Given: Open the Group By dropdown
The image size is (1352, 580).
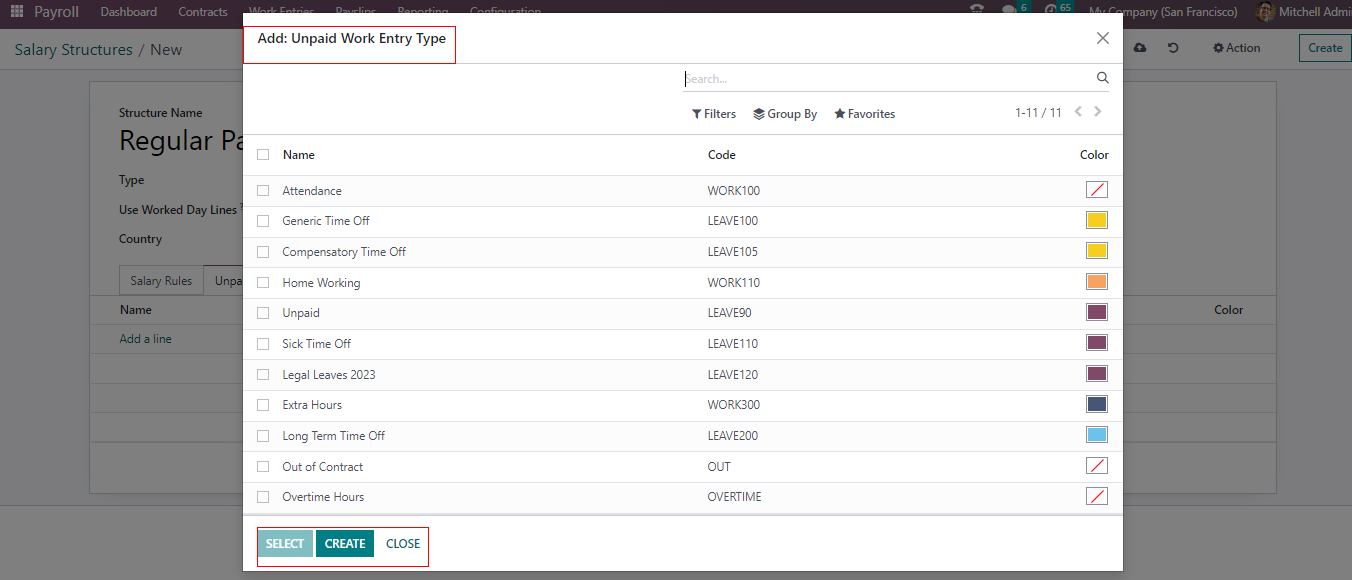Looking at the screenshot, I should (x=785, y=114).
